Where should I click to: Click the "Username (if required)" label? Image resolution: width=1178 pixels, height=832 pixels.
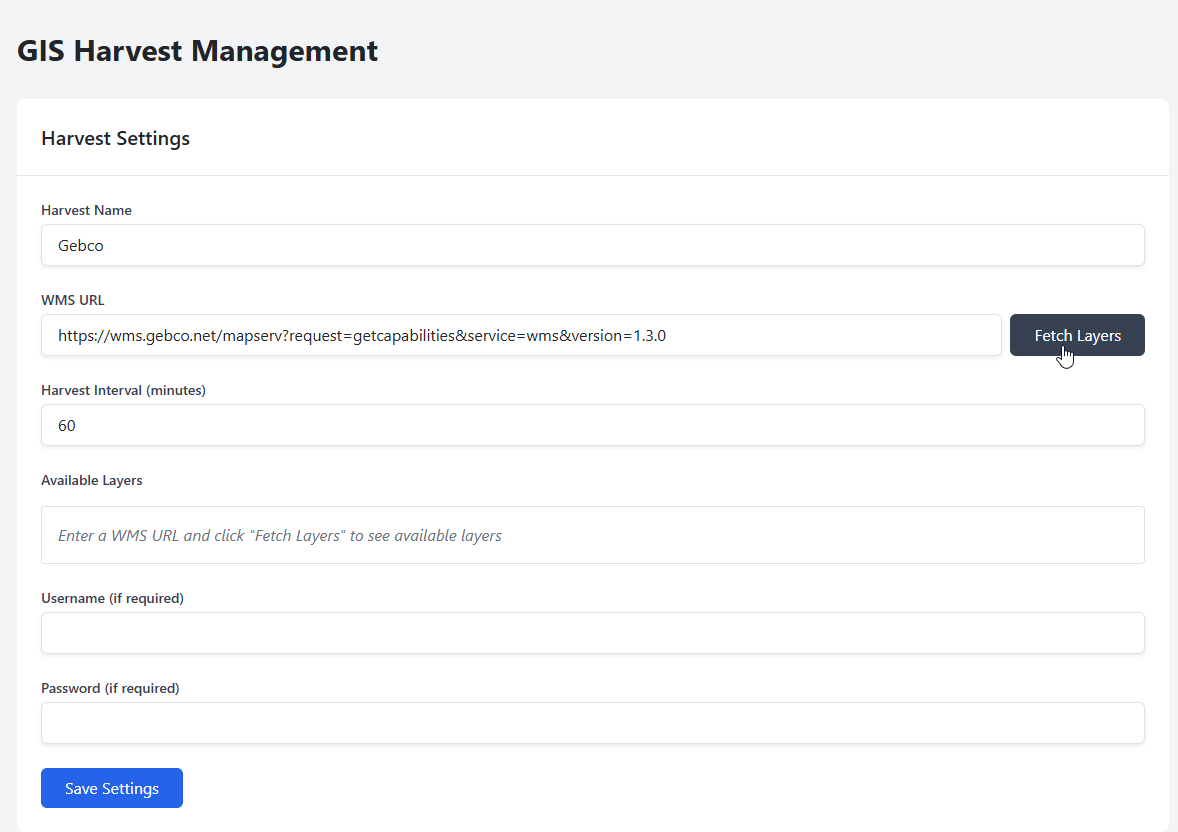(112, 598)
